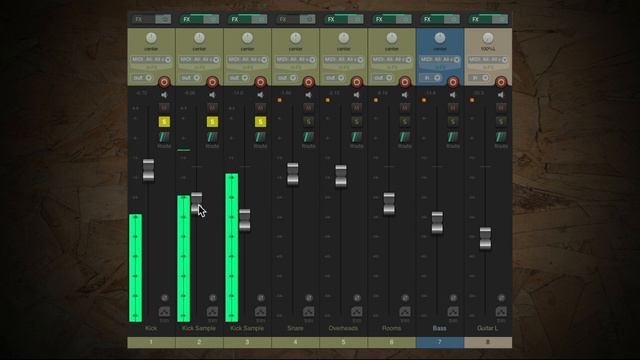Click the Snare track phase icon
Screen dimensions: 640x360
point(309,298)
